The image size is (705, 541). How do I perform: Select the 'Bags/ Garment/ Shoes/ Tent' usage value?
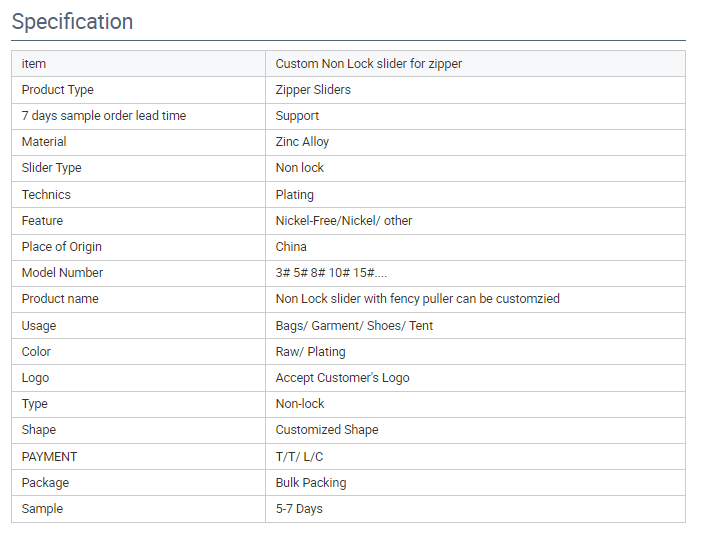click(x=354, y=326)
